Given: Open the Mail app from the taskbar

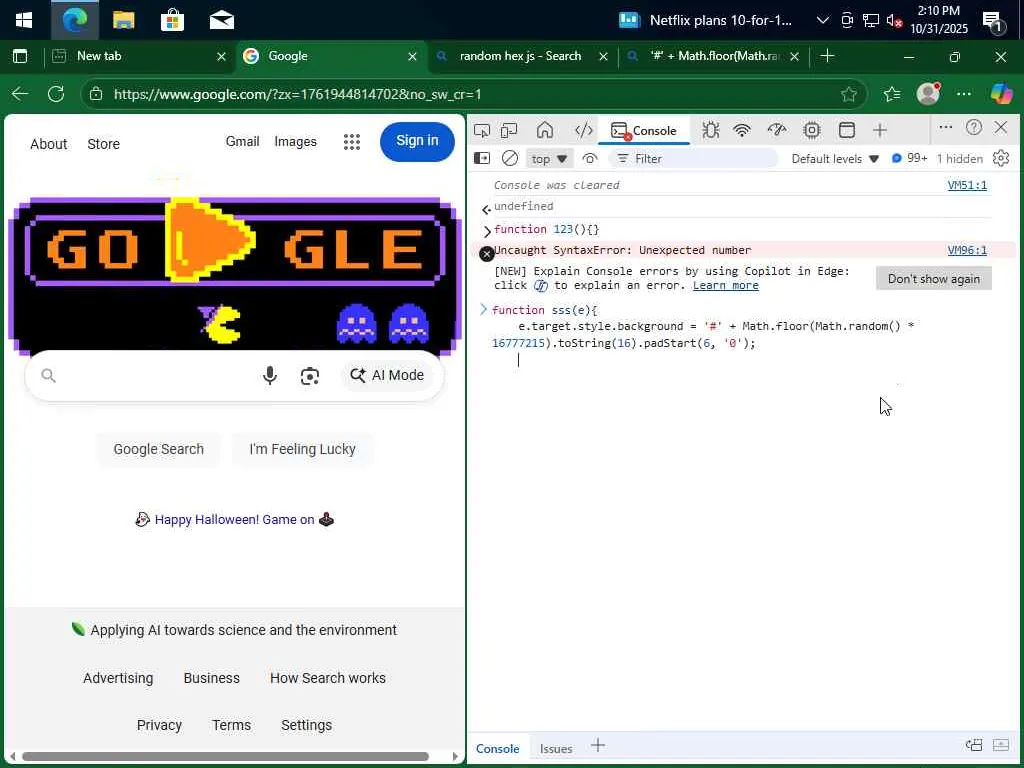Looking at the screenshot, I should coord(221,20).
